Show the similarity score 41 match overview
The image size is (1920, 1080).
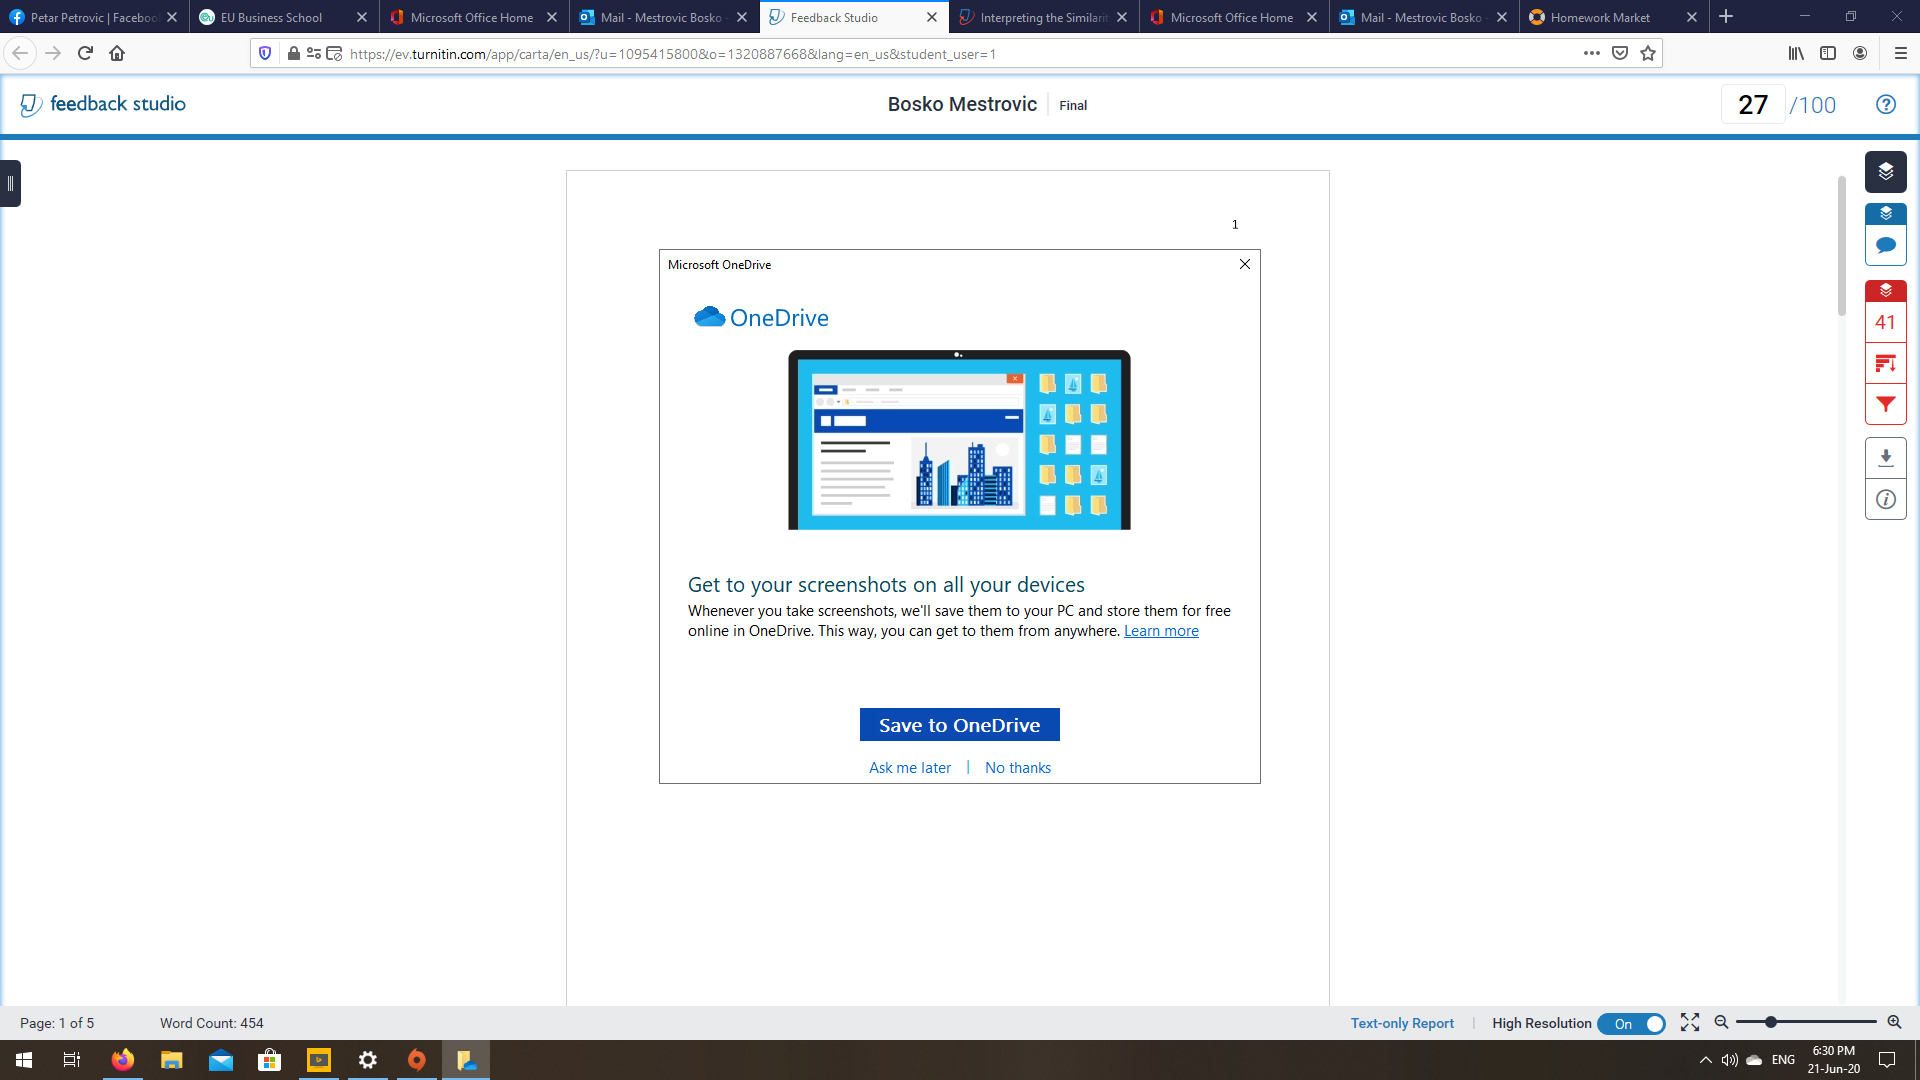[1885, 322]
